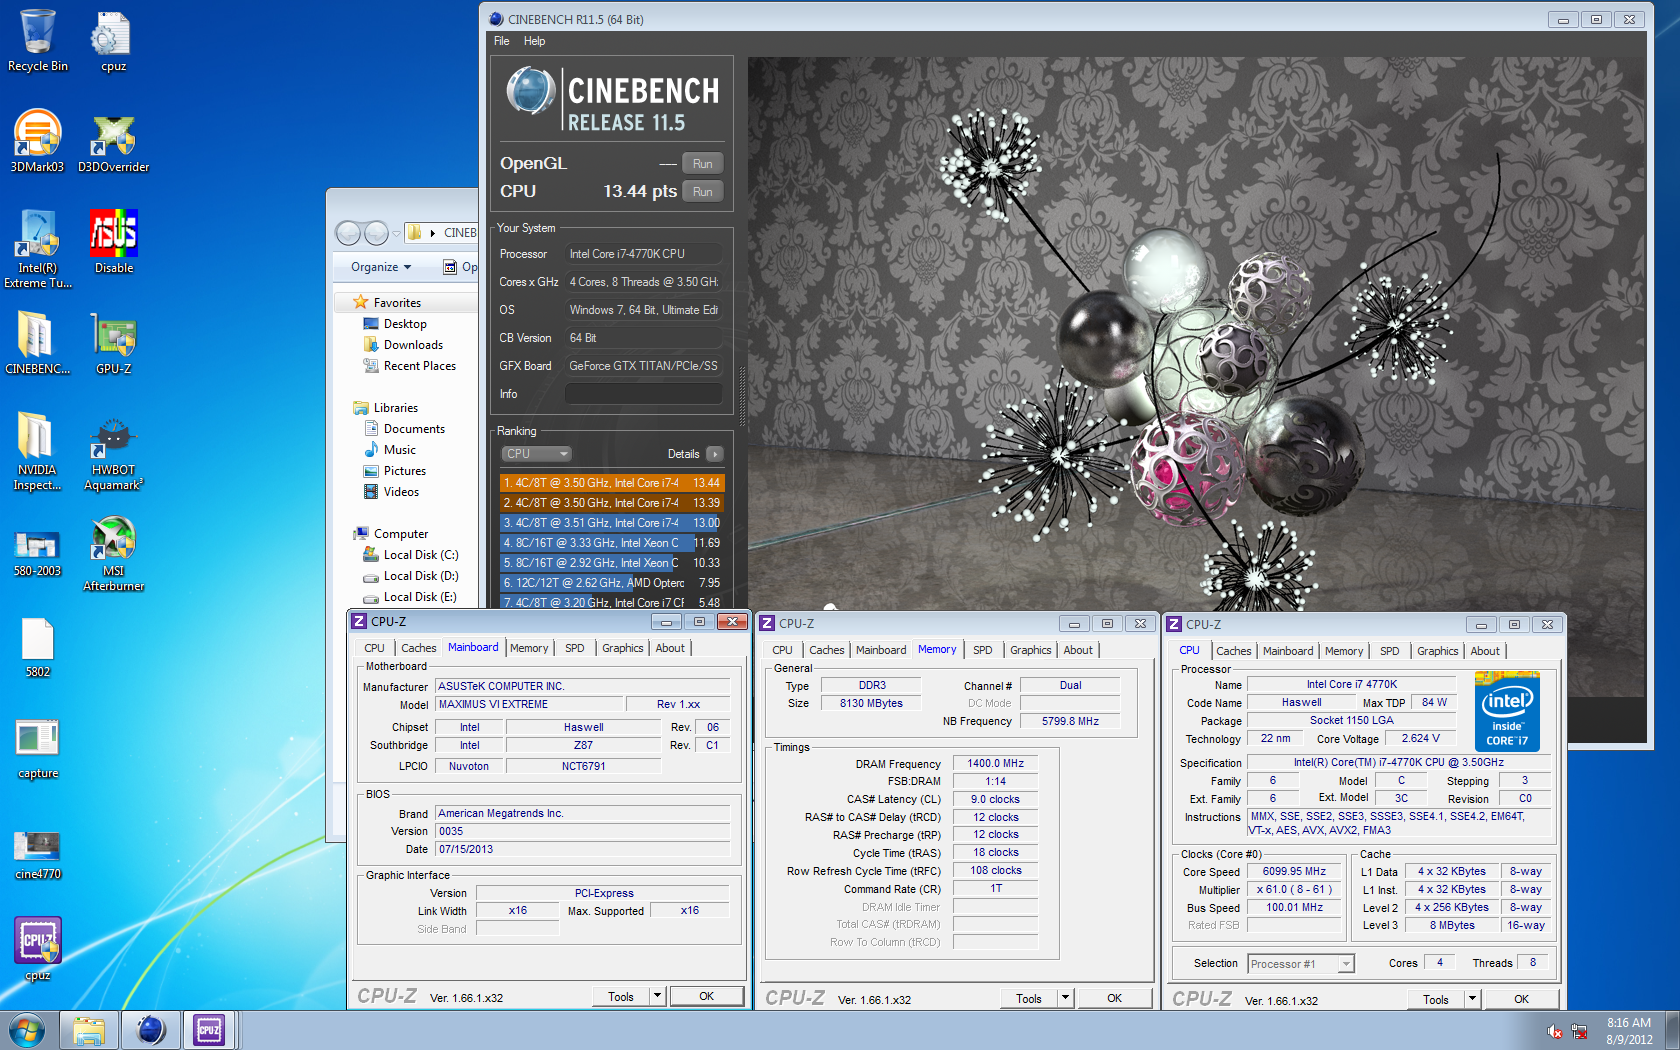The width and height of the screenshot is (1680, 1050).
Task: Select the 5802 file icon
Action: pyautogui.click(x=38, y=648)
